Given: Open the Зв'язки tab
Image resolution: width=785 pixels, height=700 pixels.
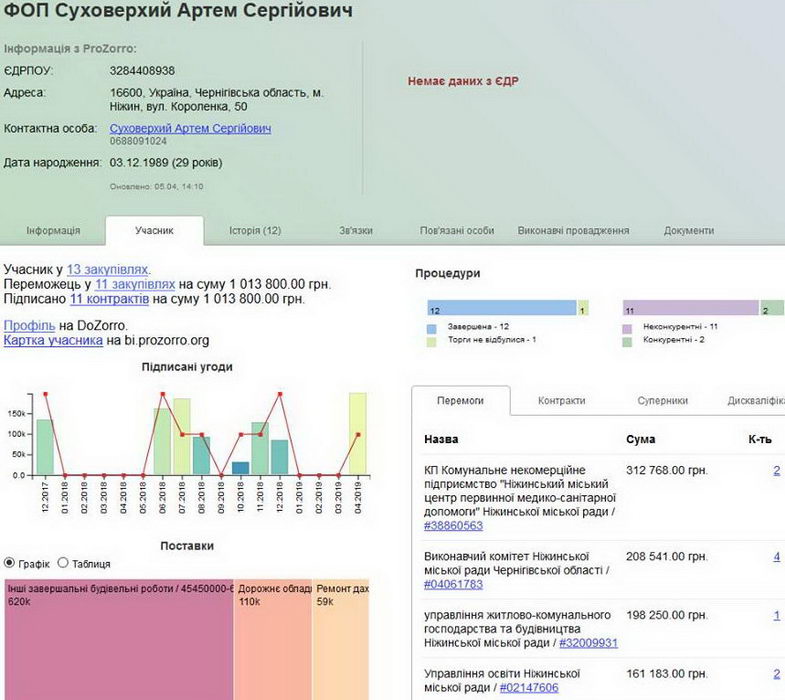Looking at the screenshot, I should click(x=356, y=231).
